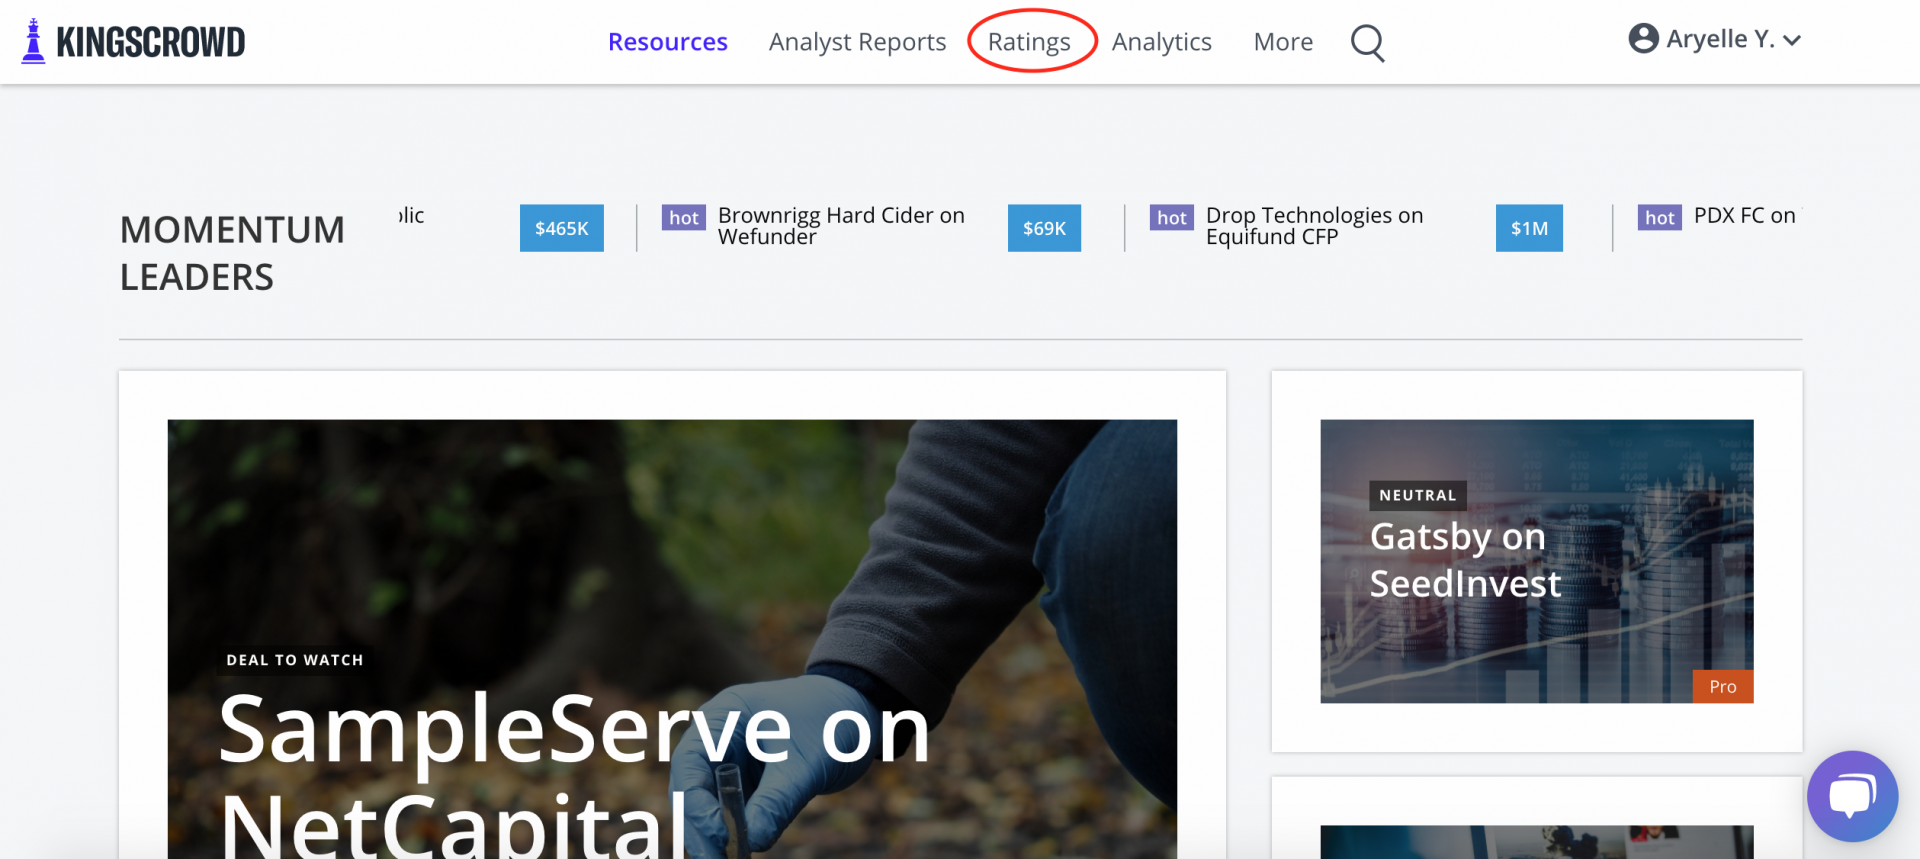The width and height of the screenshot is (1920, 859).
Task: Click the $465K amount badge
Action: [562, 228]
